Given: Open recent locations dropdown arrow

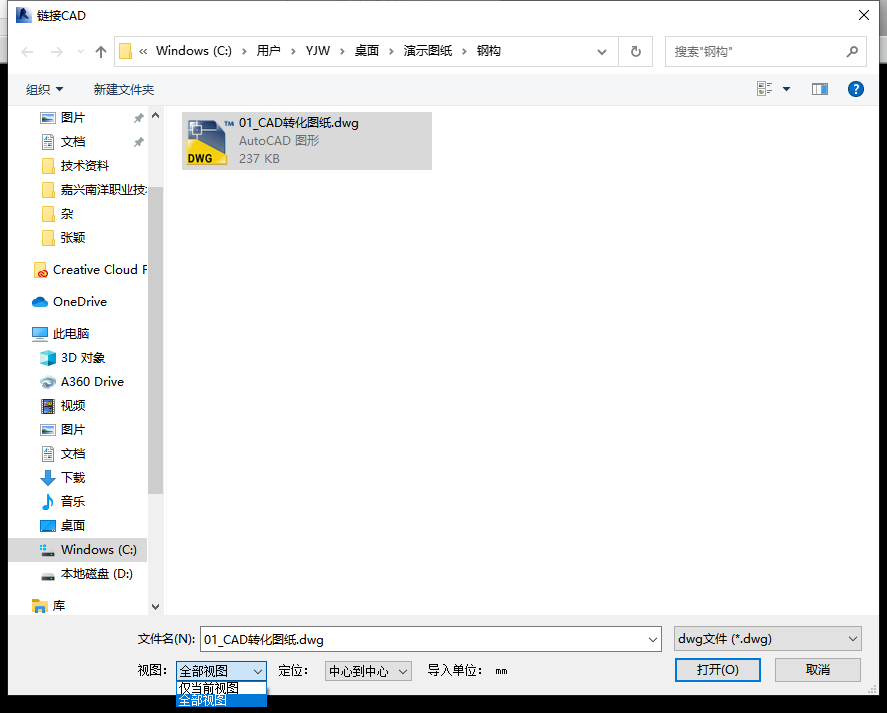Looking at the screenshot, I should point(80,52).
